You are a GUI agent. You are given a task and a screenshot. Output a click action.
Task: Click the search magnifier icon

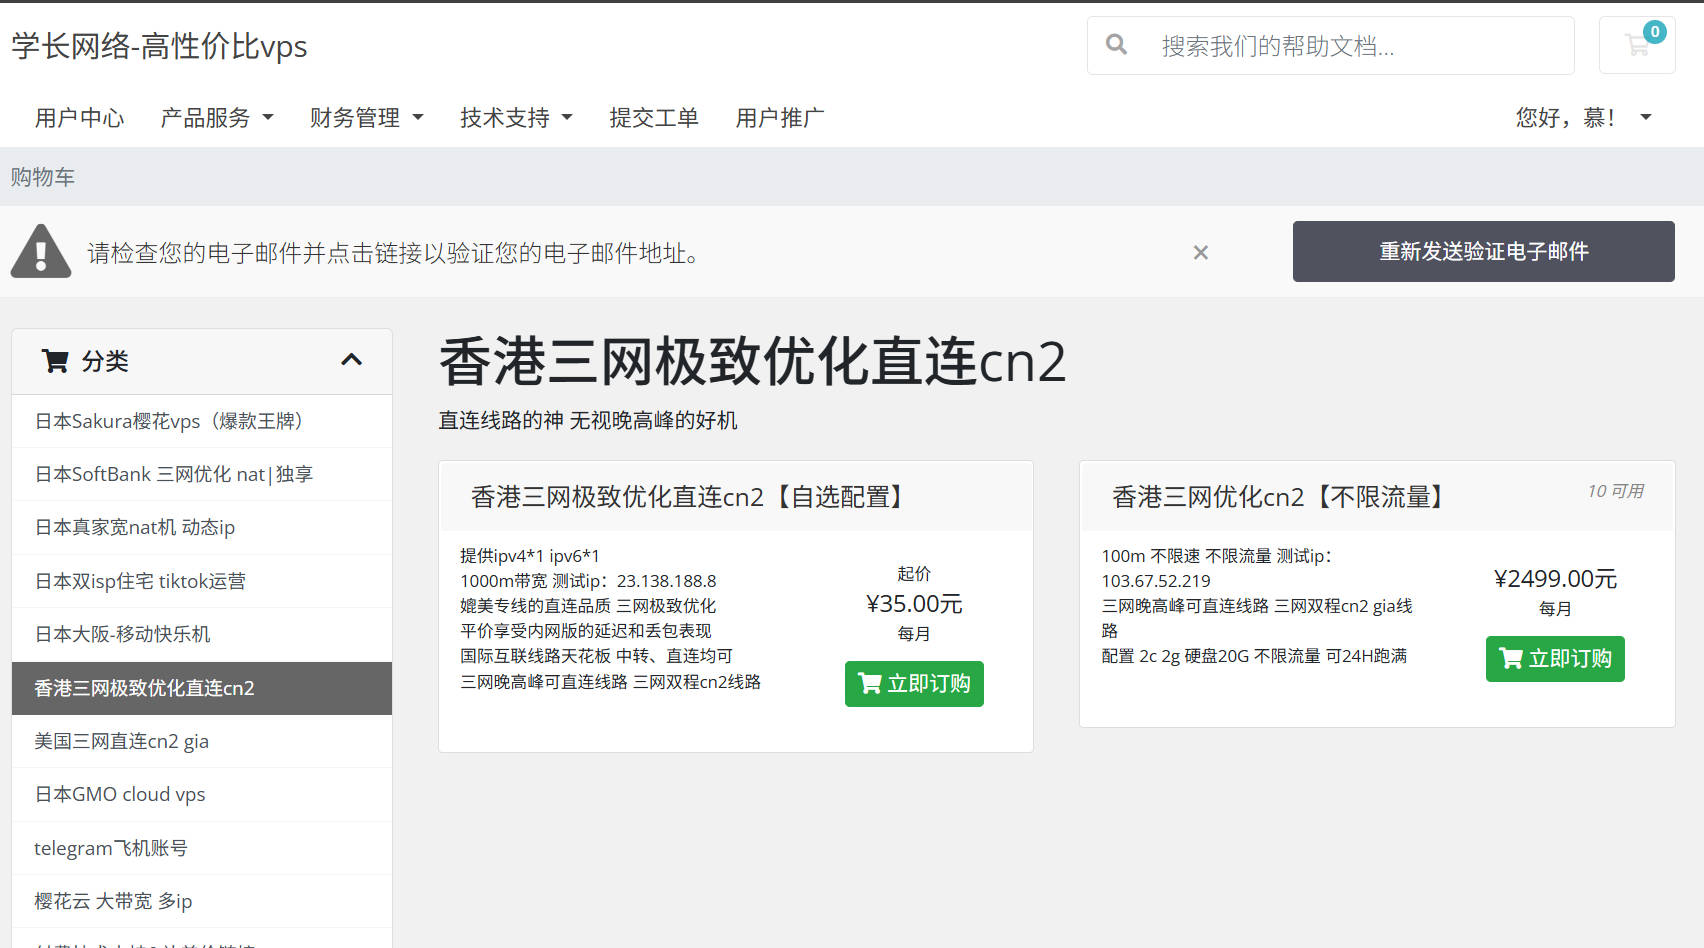[x=1116, y=45]
